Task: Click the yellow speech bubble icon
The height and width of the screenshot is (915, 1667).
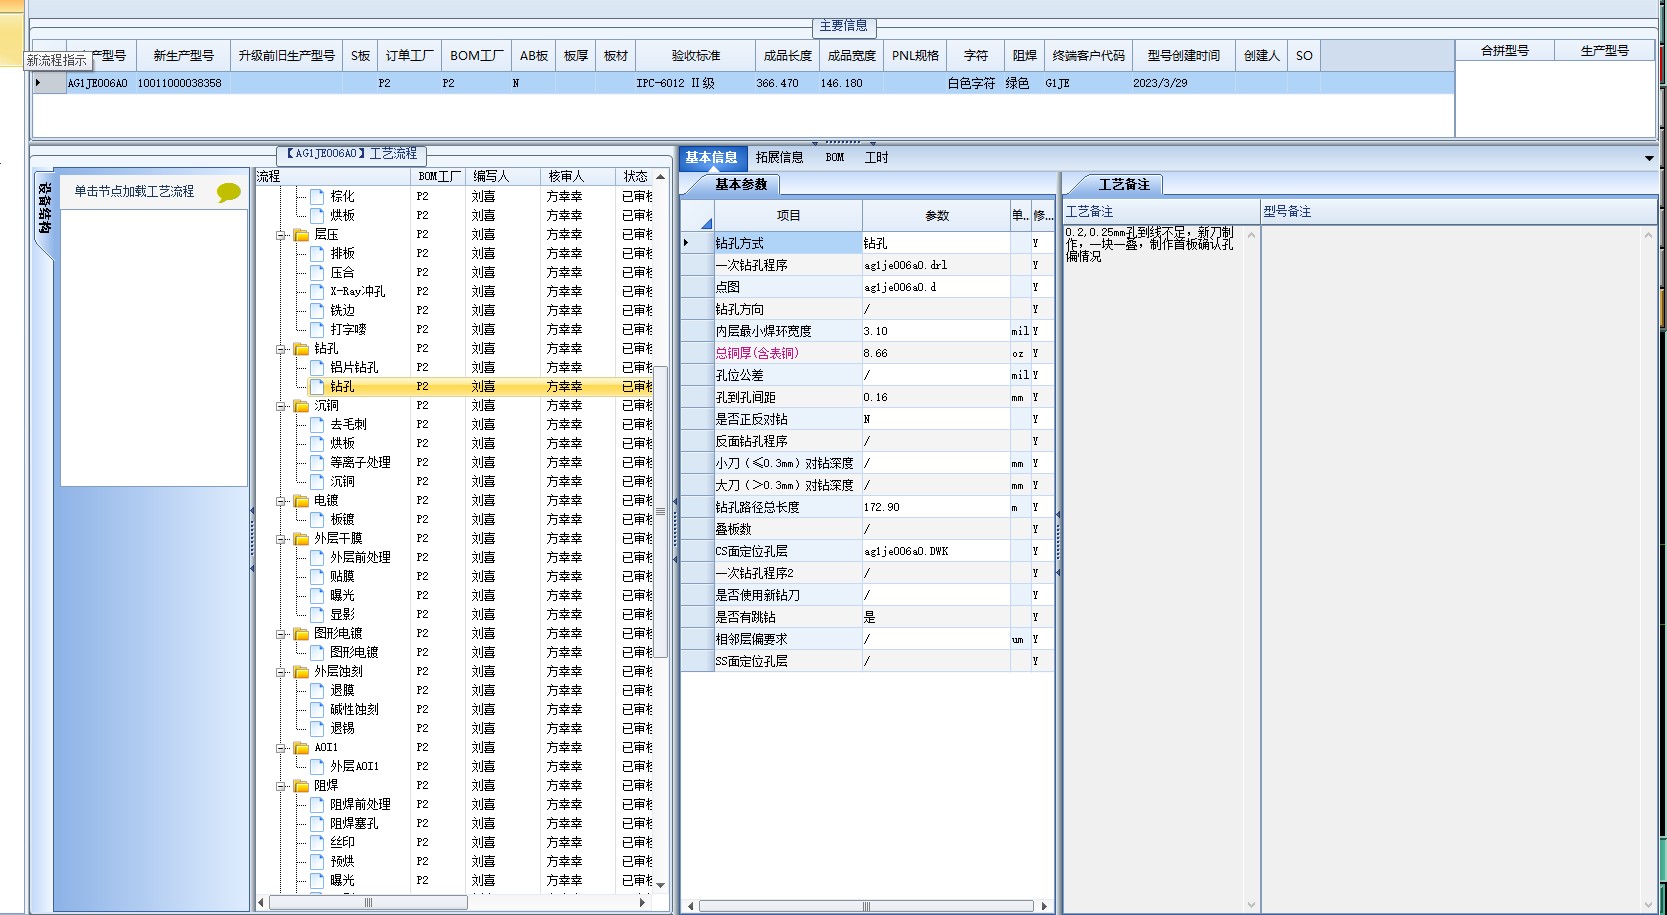Action: [x=229, y=193]
